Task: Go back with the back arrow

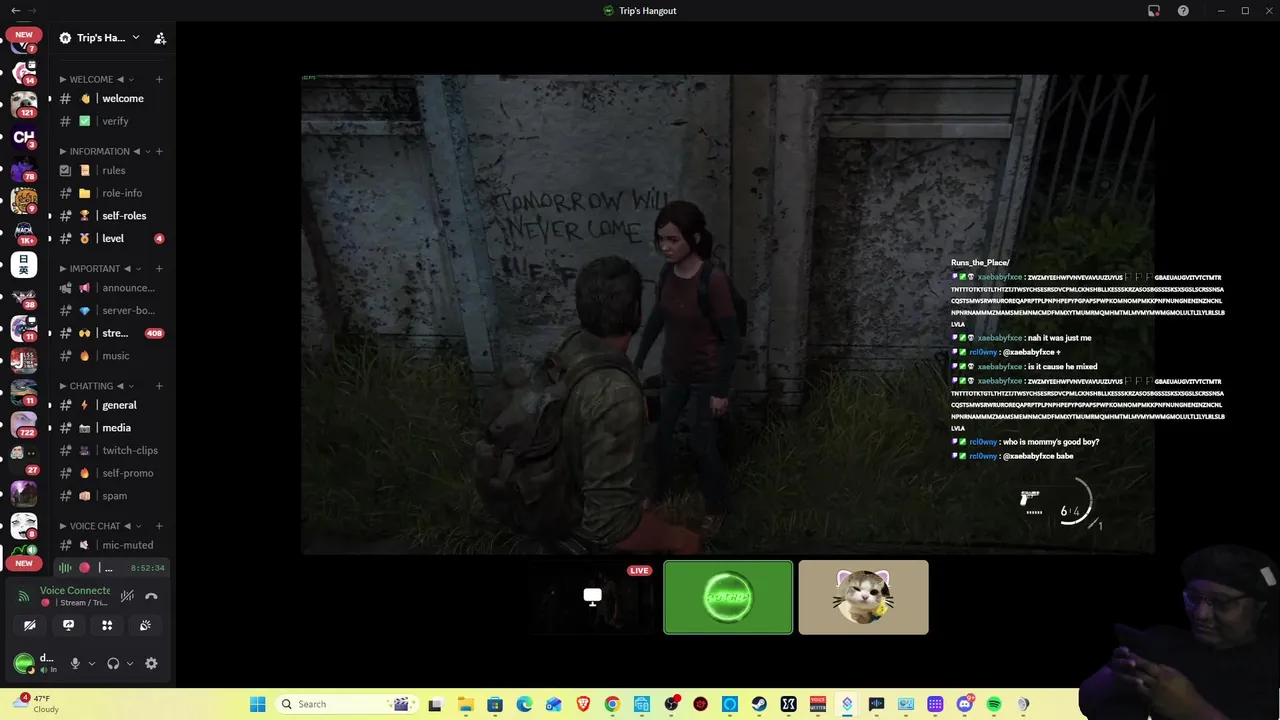Action: tap(15, 10)
